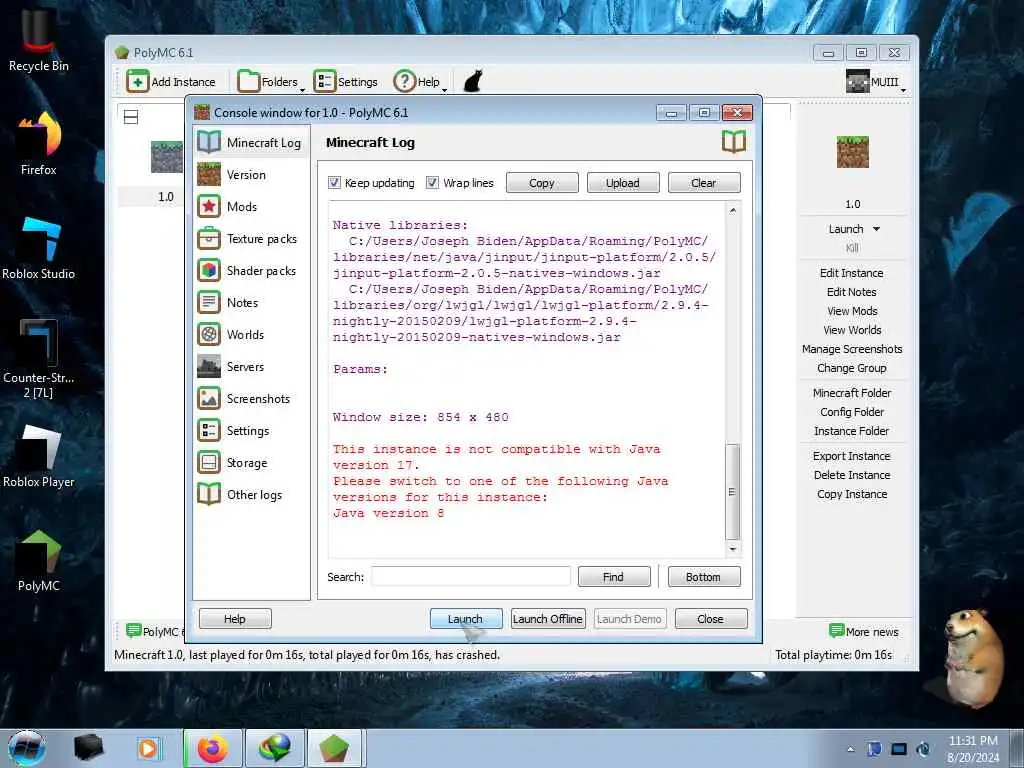Viewport: 1024px width, 768px height.
Task: Click the Storage icon in sidebar
Action: coord(209,462)
